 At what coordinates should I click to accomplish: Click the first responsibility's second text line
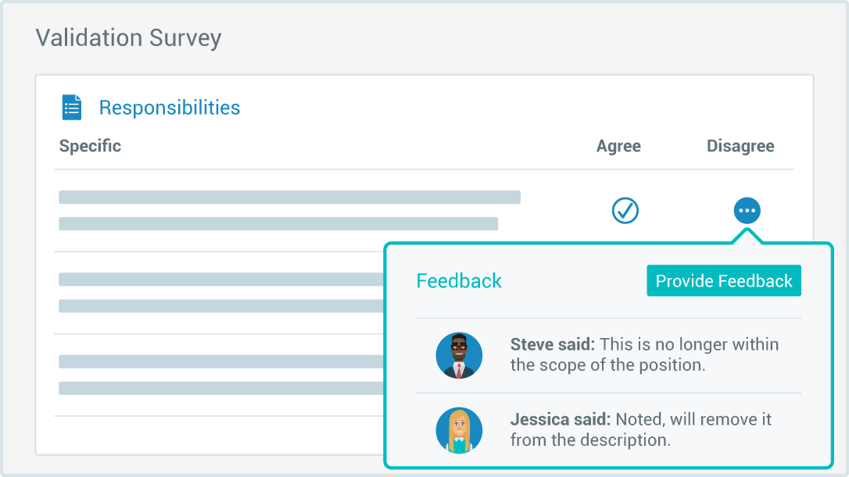(x=278, y=224)
